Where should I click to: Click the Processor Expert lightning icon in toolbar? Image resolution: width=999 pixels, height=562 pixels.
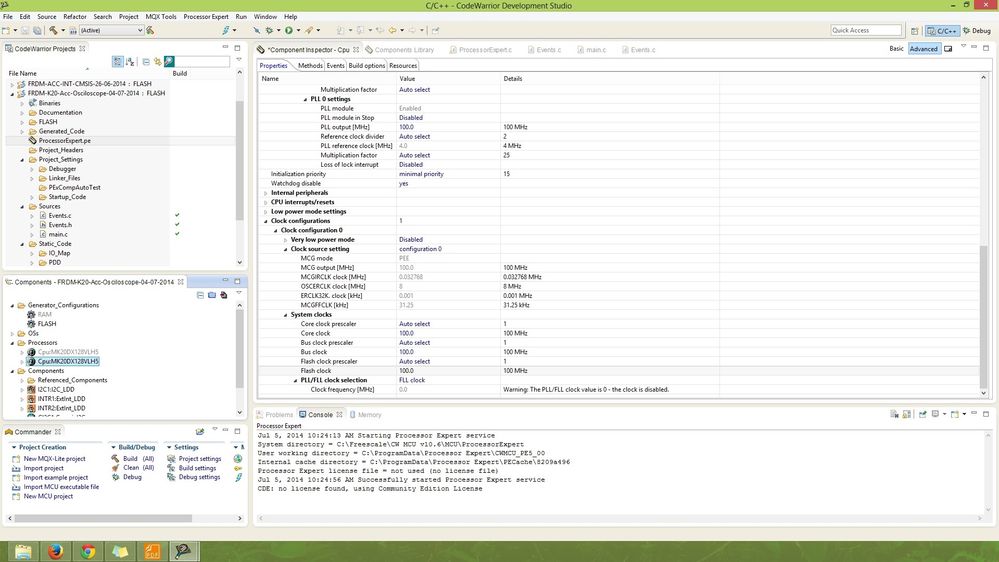point(226,30)
